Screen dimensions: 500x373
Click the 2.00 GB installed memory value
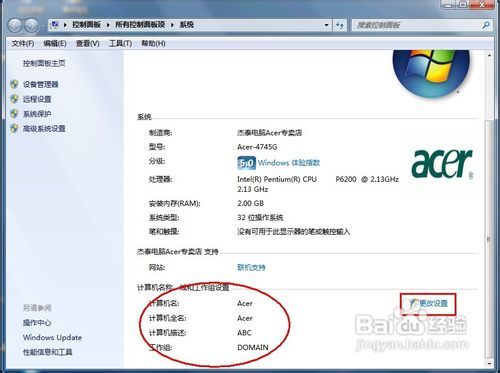pyautogui.click(x=250, y=203)
